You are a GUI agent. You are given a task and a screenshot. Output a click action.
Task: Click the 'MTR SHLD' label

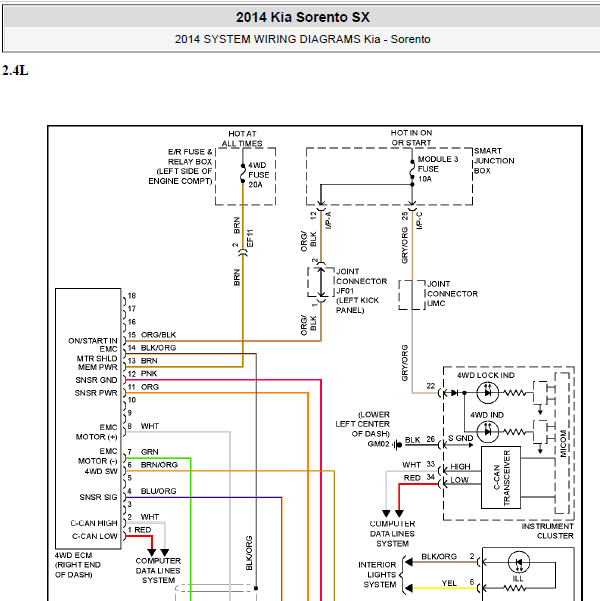[x=97, y=358]
